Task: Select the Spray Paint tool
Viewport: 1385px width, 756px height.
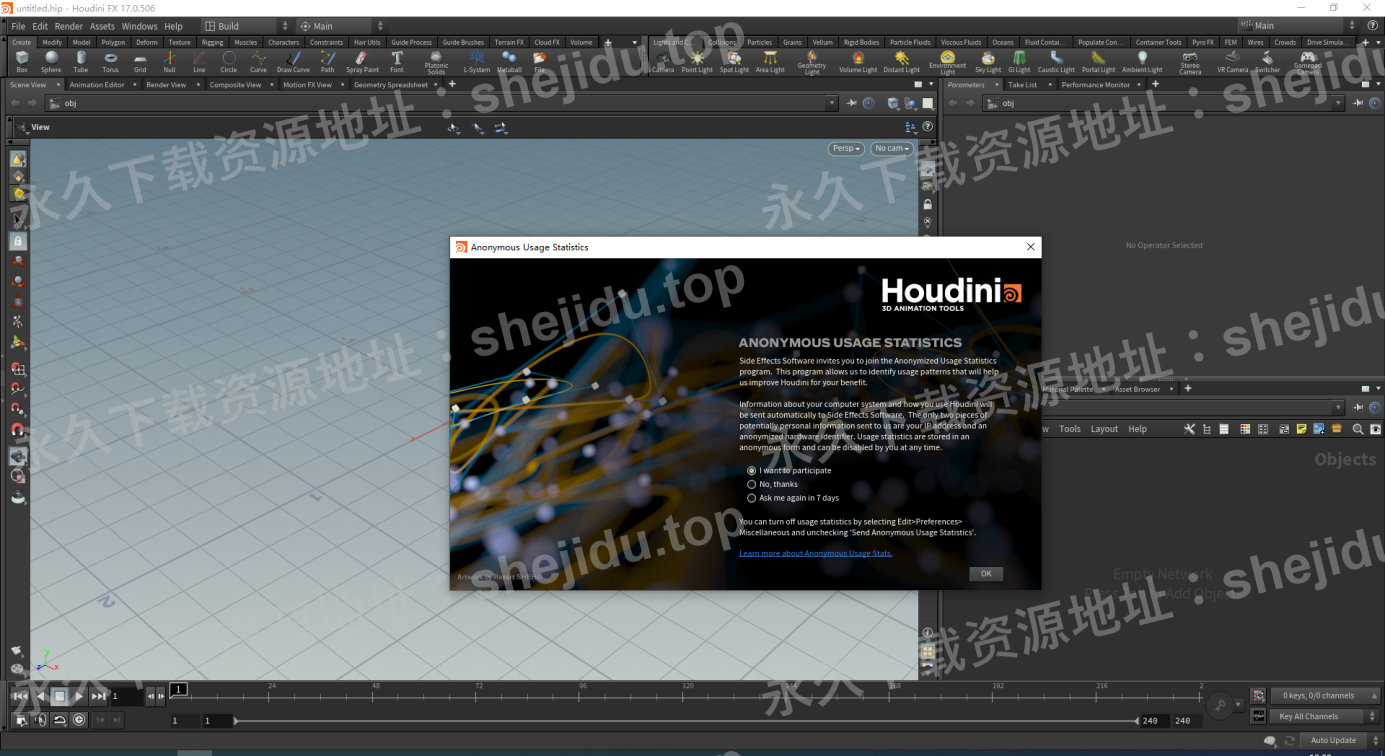Action: click(x=362, y=62)
